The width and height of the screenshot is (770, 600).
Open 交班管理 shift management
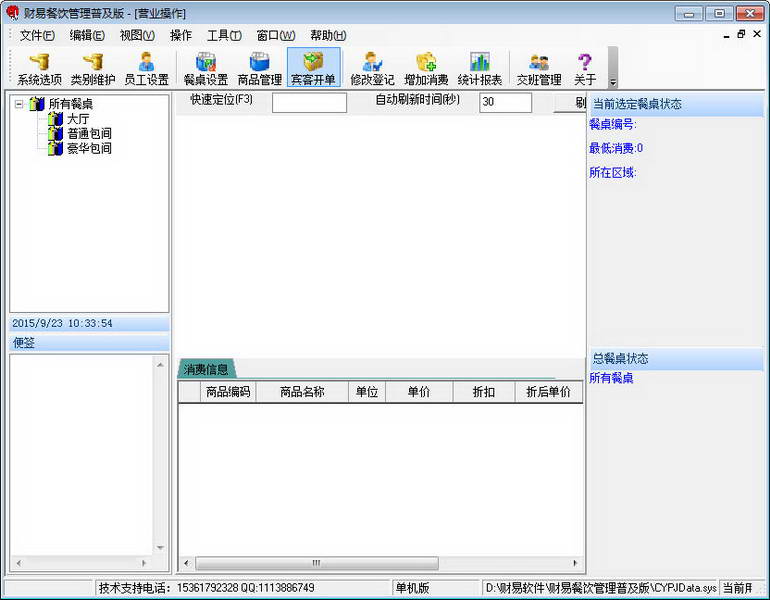click(539, 68)
